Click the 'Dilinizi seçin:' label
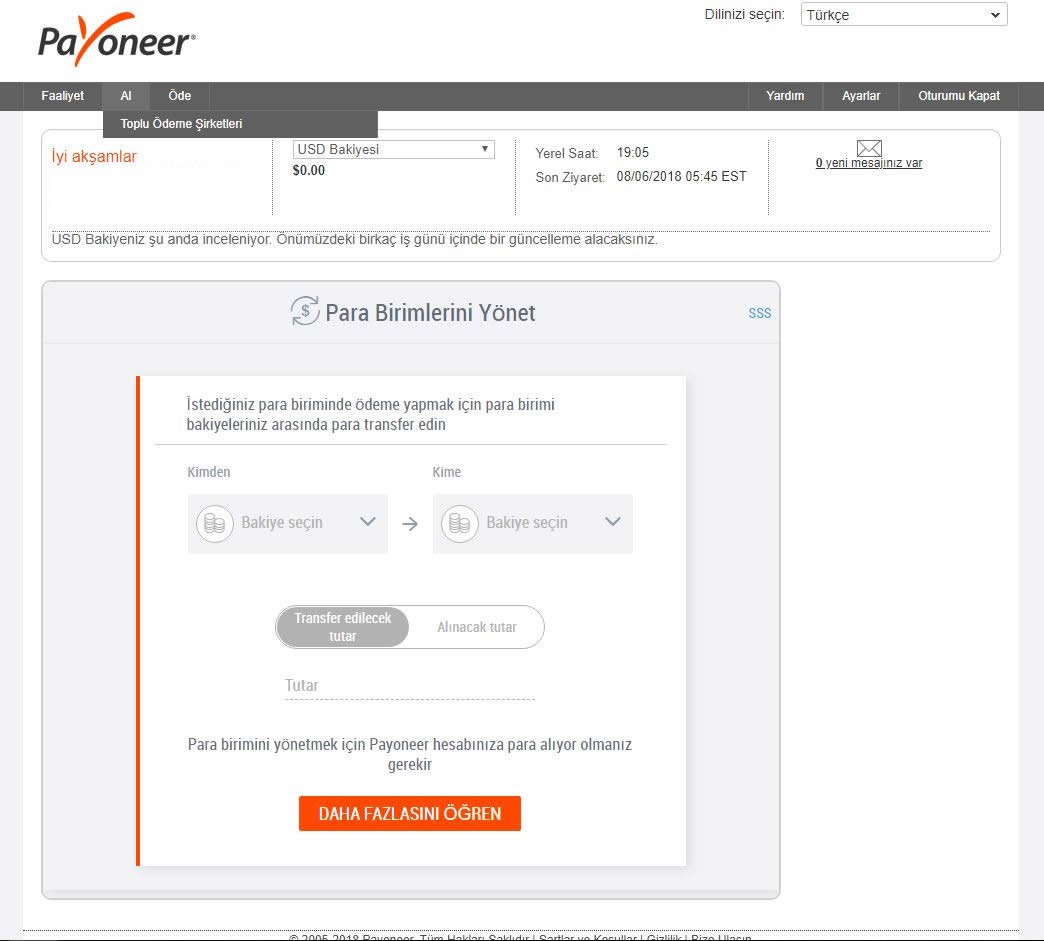 pos(744,15)
